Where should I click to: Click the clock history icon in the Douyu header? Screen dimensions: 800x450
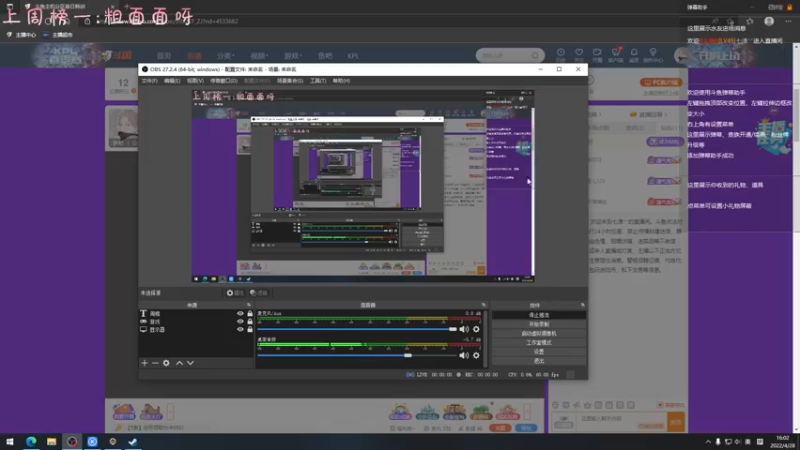pos(560,53)
